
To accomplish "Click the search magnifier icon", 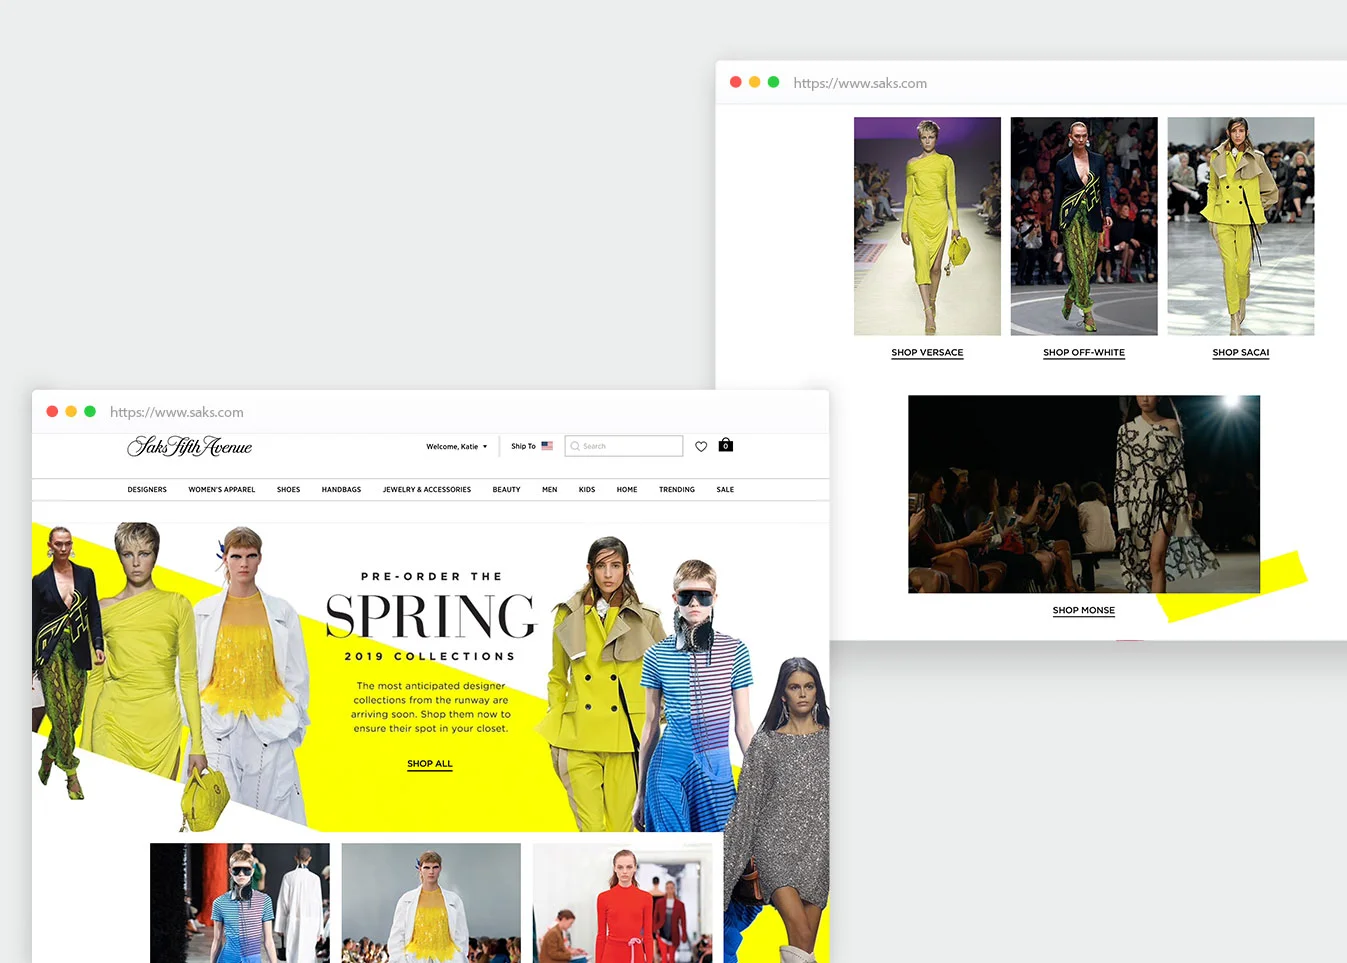I will click(575, 446).
